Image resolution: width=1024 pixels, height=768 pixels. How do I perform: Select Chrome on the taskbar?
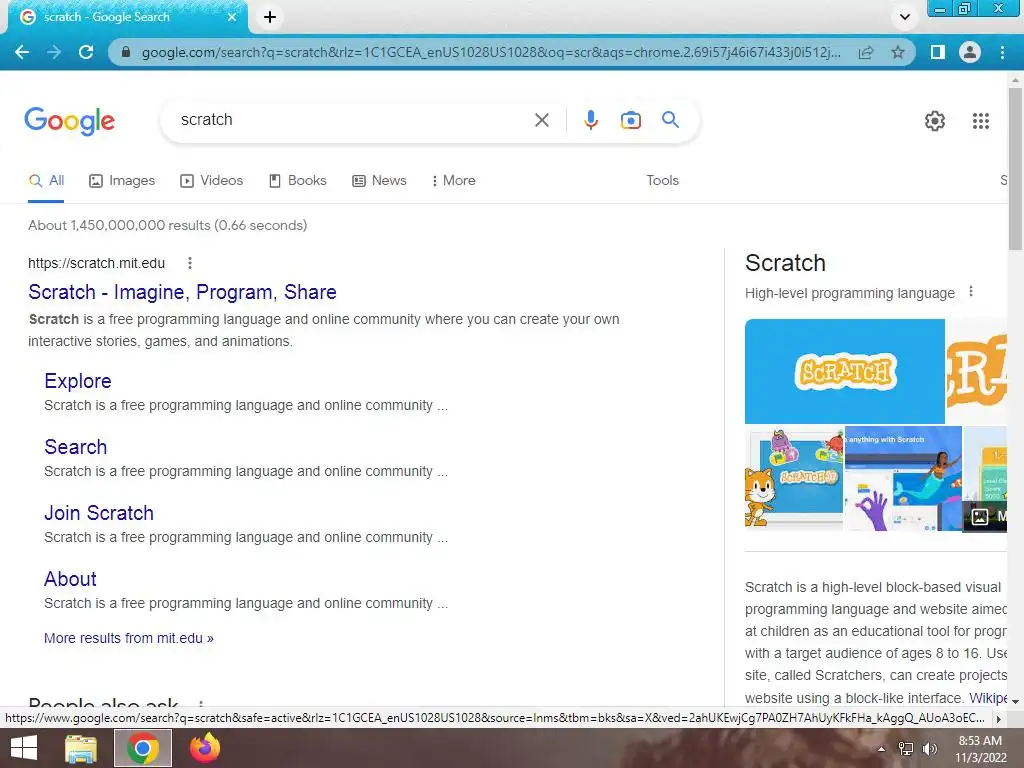coord(143,748)
